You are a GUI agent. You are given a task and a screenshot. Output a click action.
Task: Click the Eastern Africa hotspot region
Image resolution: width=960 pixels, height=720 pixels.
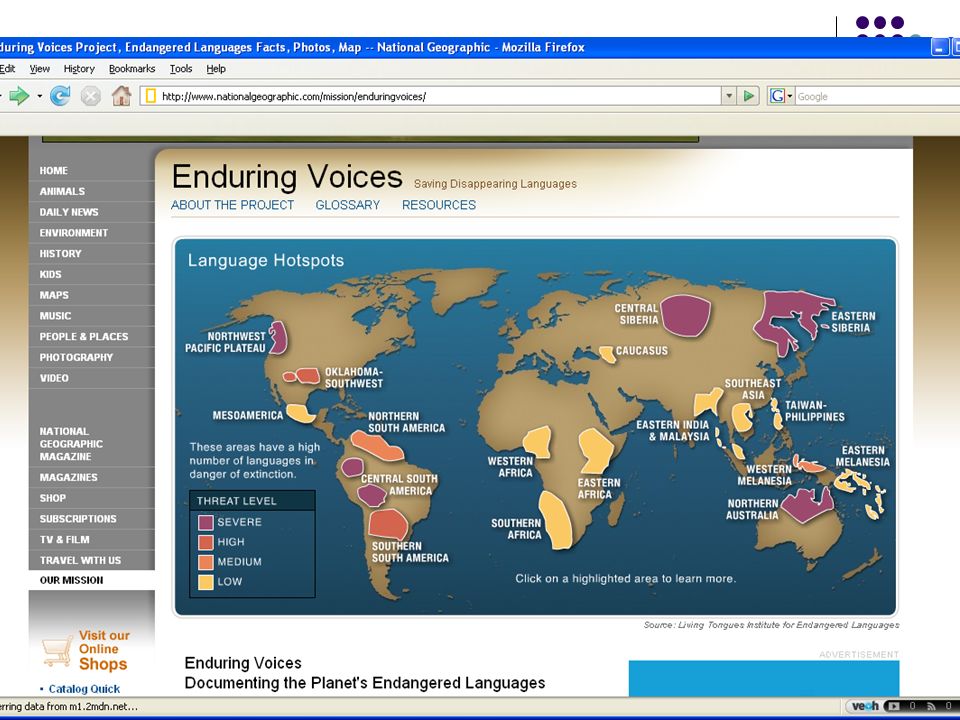[x=596, y=451]
